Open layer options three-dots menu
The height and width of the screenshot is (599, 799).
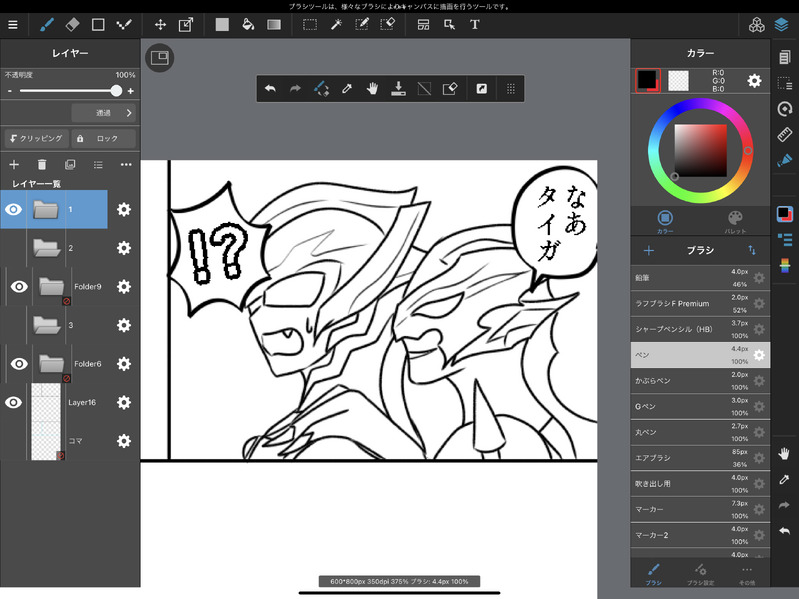click(x=126, y=164)
